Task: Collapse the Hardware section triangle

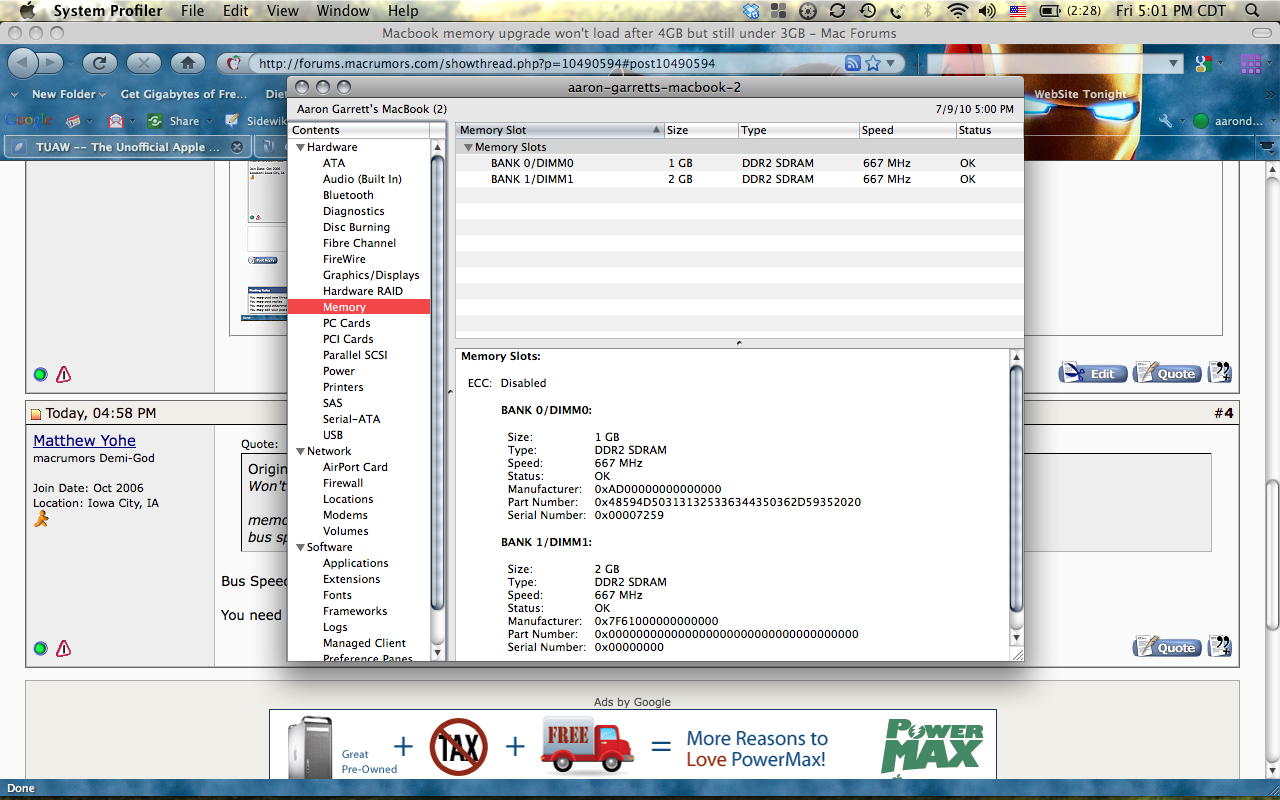Action: click(x=300, y=147)
